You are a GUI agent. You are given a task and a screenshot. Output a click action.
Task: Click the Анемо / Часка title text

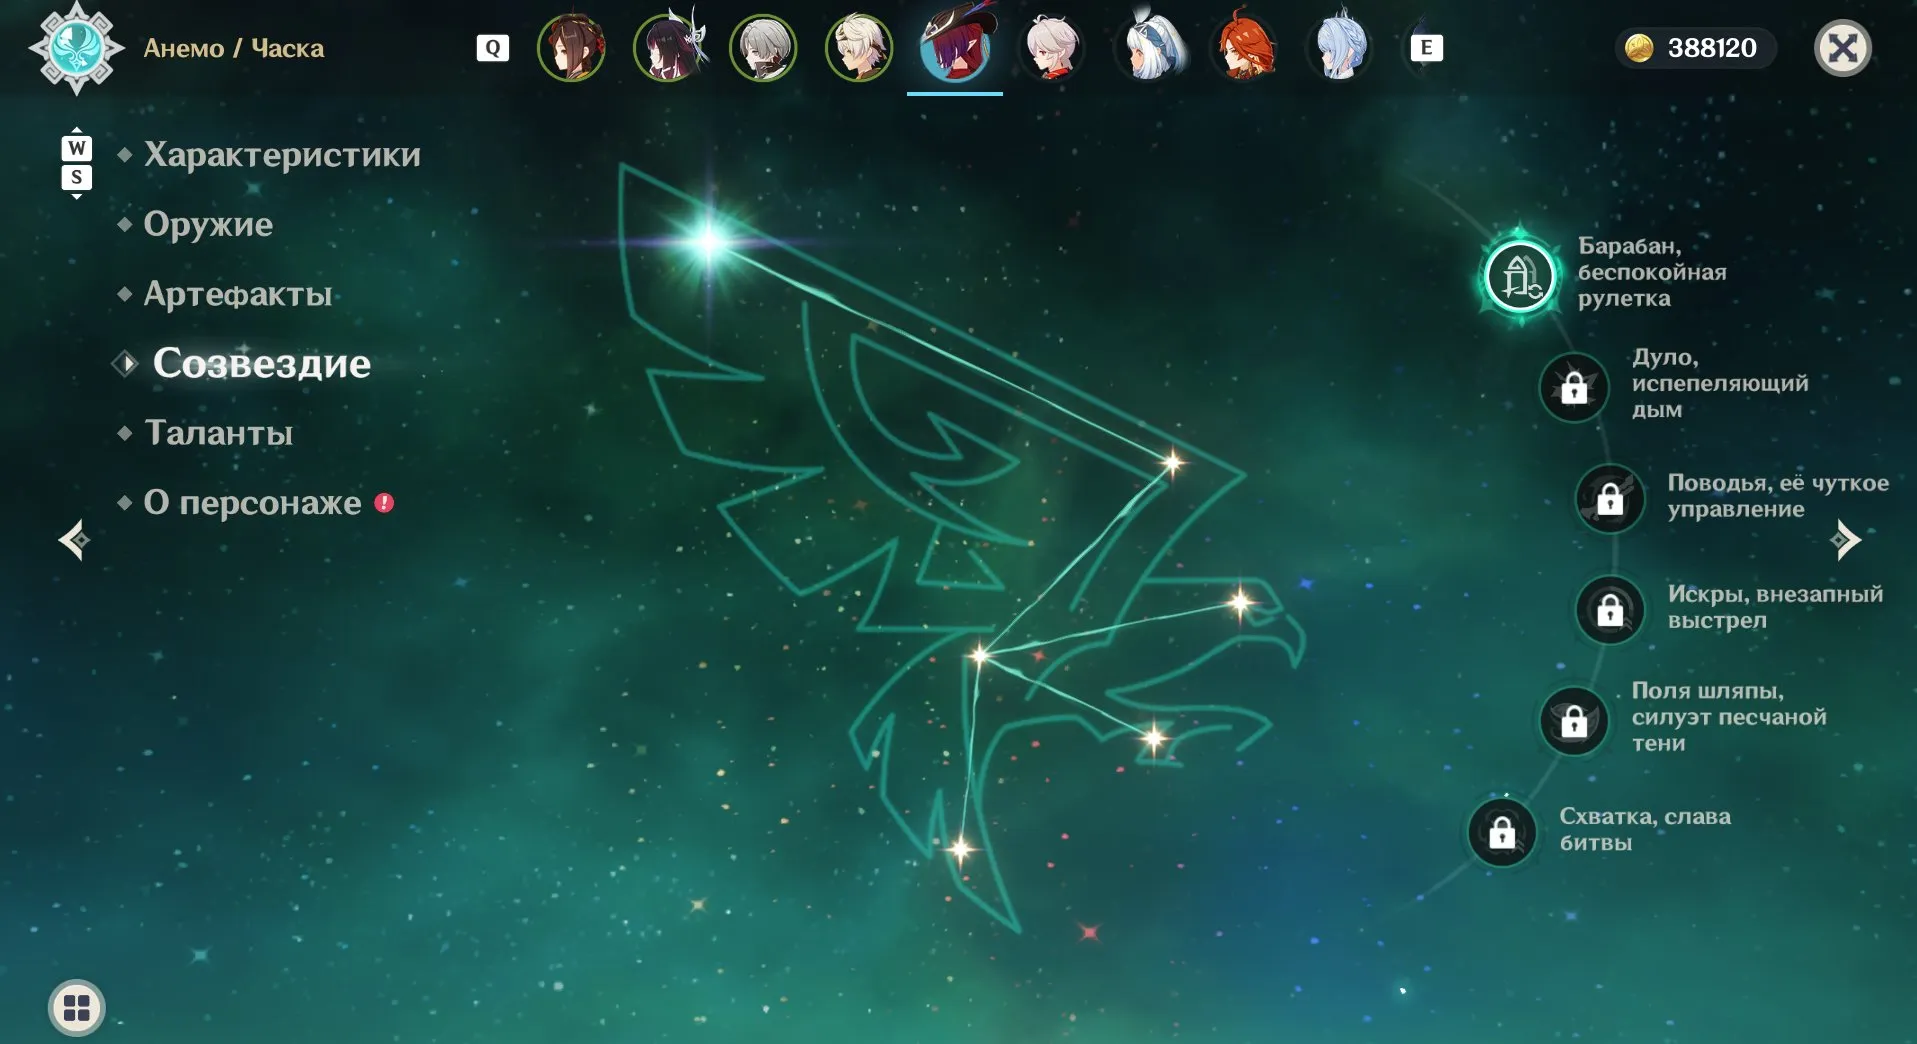234,48
